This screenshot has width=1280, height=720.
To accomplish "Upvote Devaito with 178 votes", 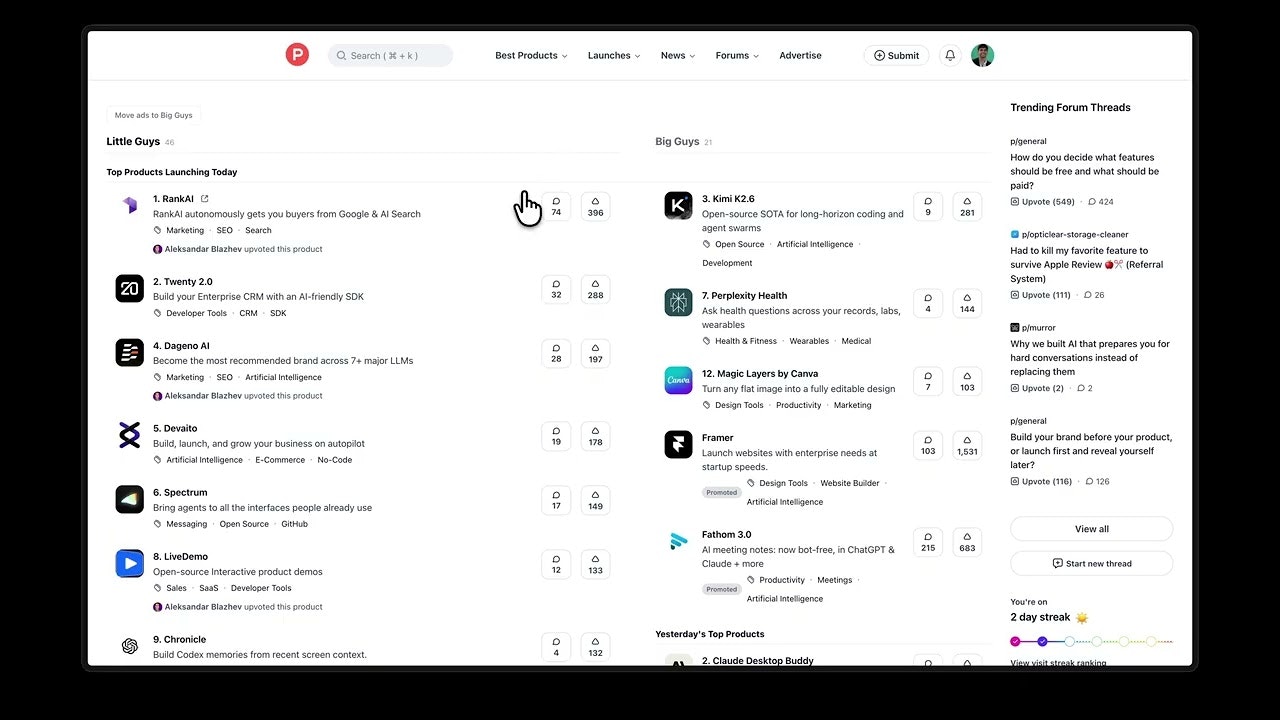I will pos(596,436).
